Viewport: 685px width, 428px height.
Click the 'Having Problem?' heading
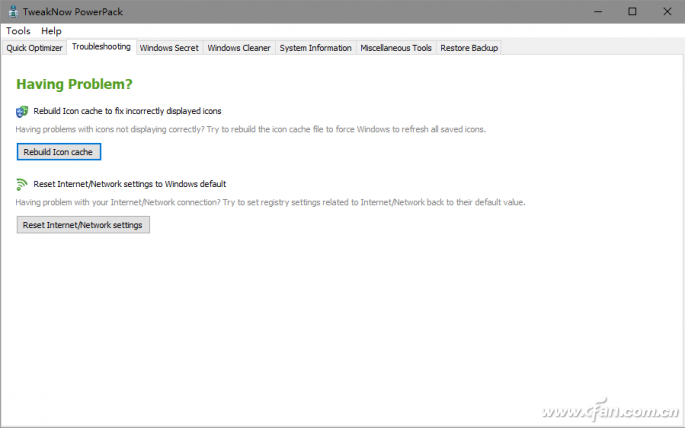74,84
